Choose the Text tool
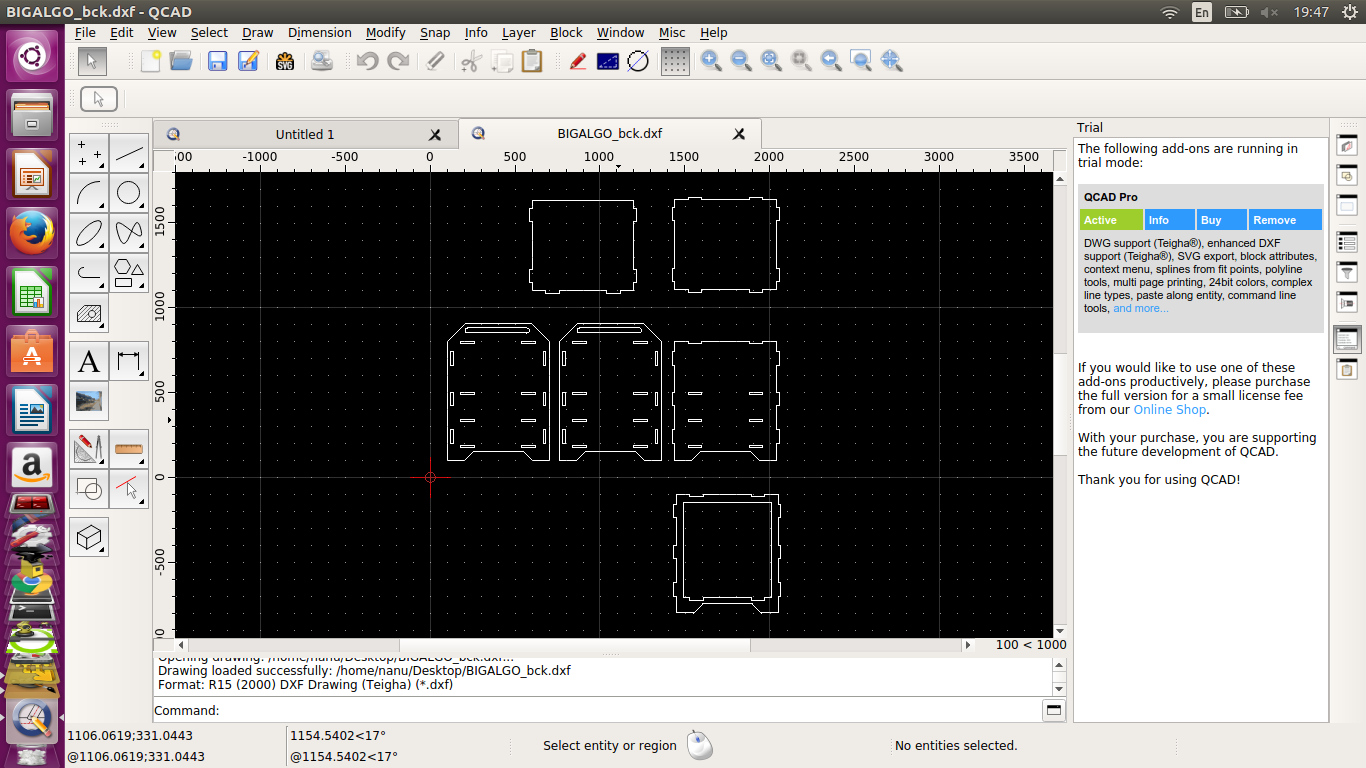1366x768 pixels. point(89,361)
